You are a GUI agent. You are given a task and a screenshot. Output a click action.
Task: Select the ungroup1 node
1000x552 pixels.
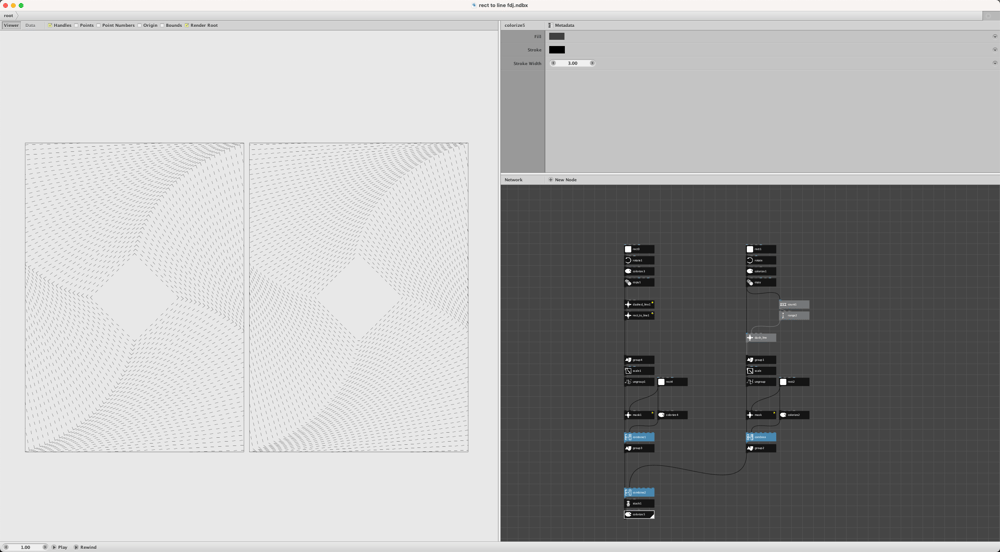click(x=639, y=382)
